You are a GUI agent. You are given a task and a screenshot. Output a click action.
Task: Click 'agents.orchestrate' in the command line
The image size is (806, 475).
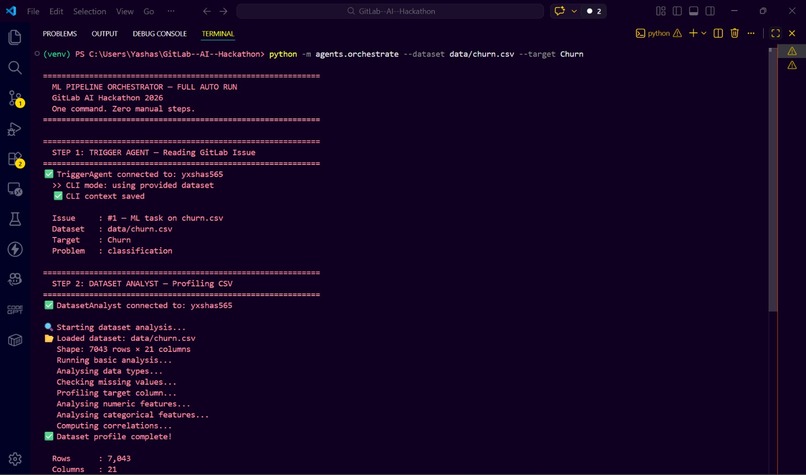(x=357, y=54)
